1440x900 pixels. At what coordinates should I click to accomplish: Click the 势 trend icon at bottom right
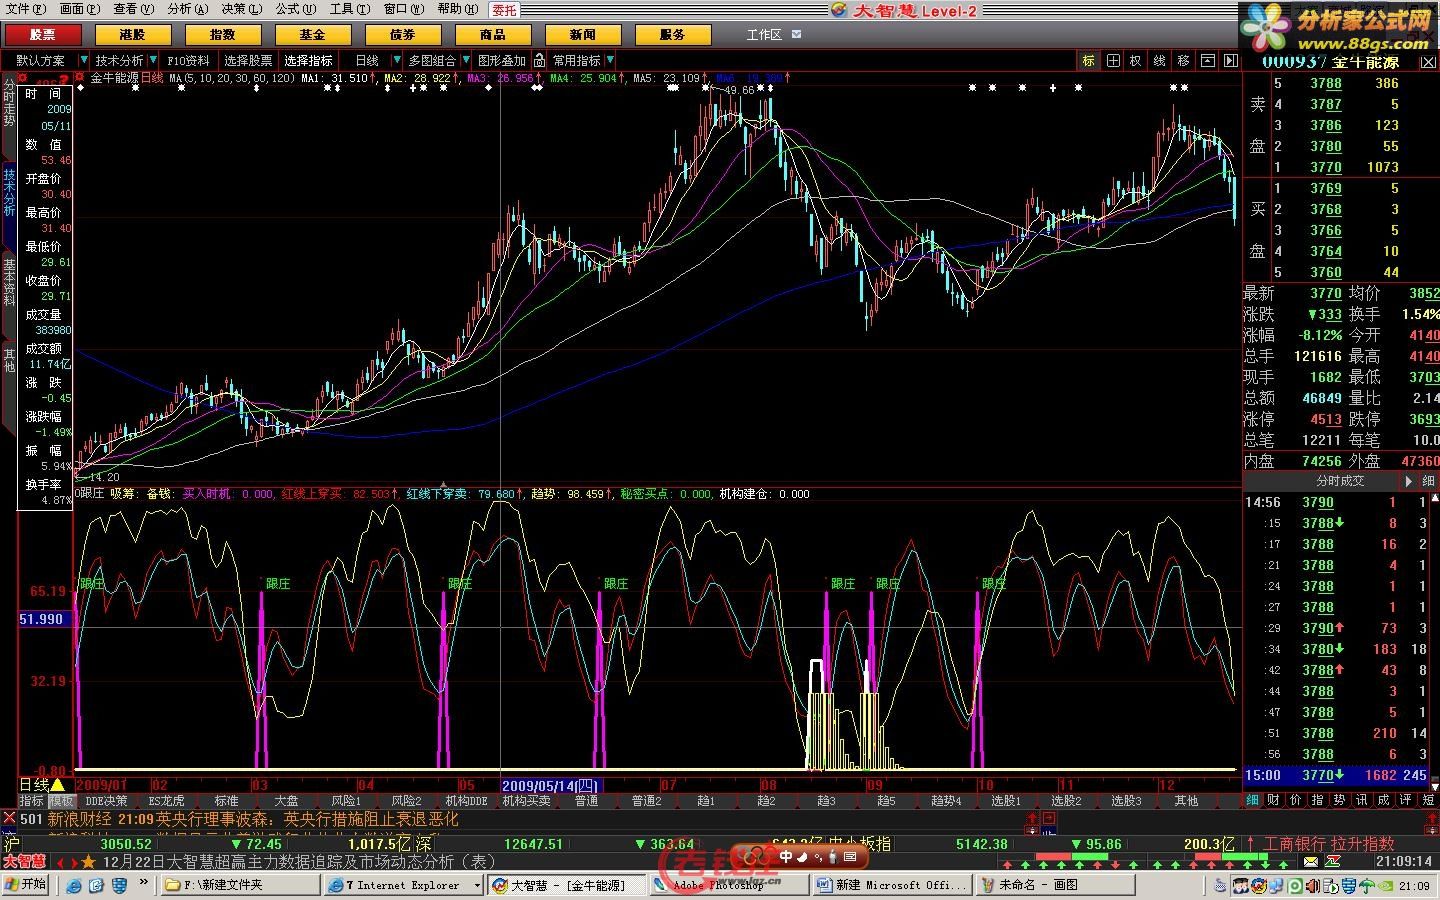click(x=1340, y=800)
